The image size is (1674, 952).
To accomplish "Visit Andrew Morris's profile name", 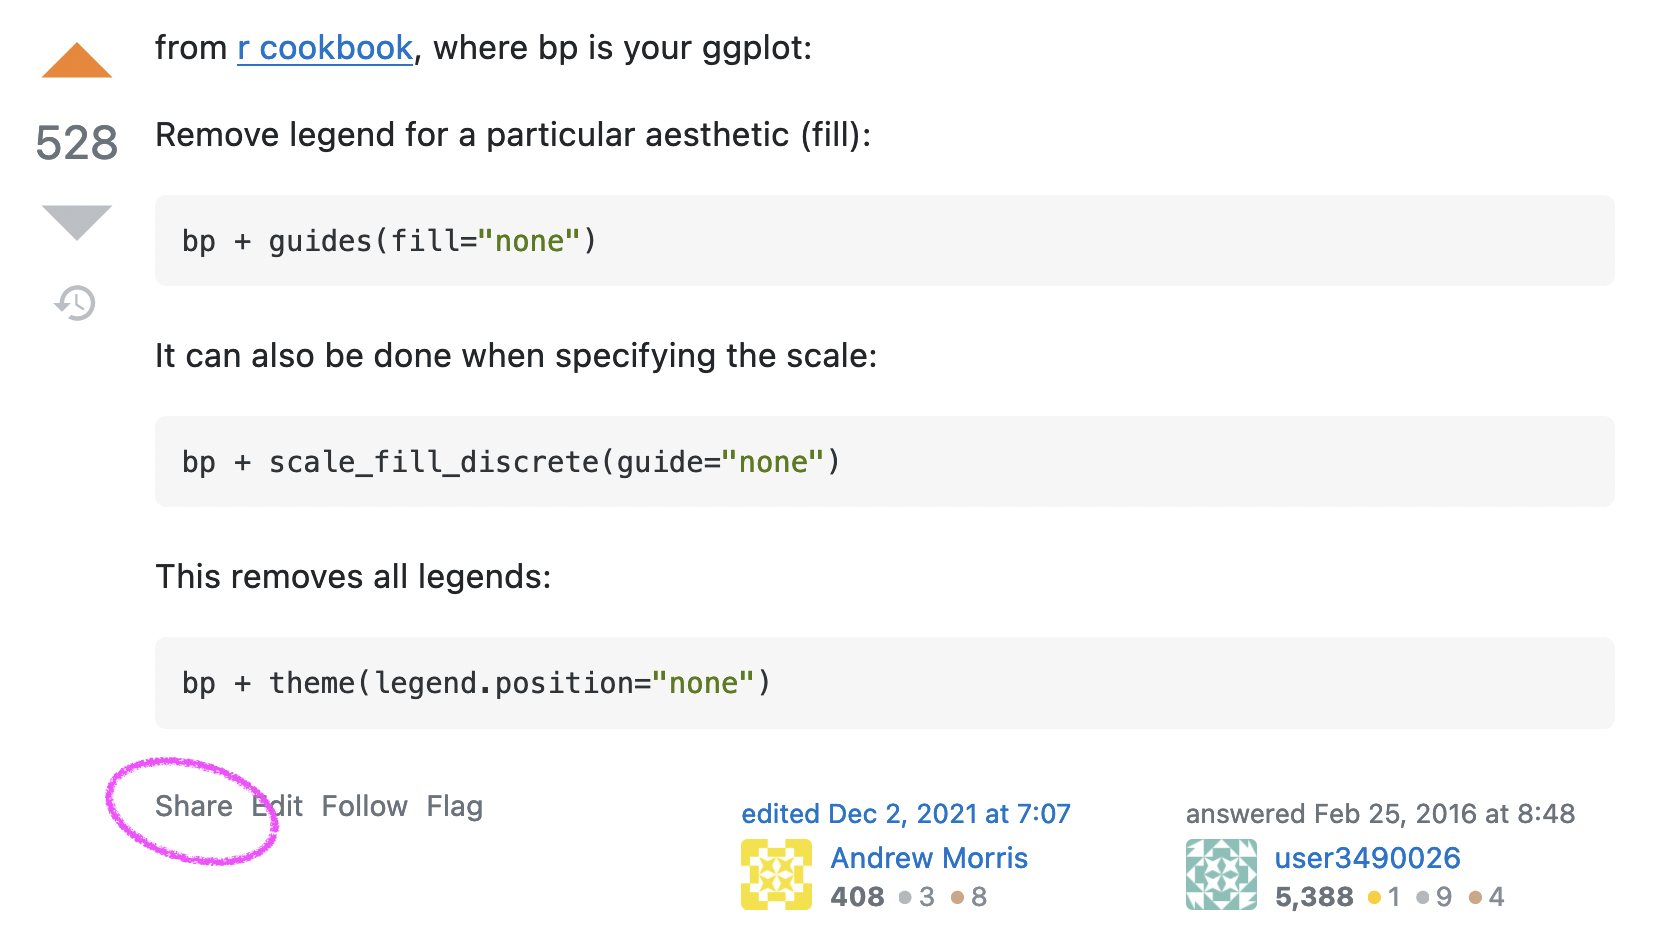I will (x=929, y=858).
